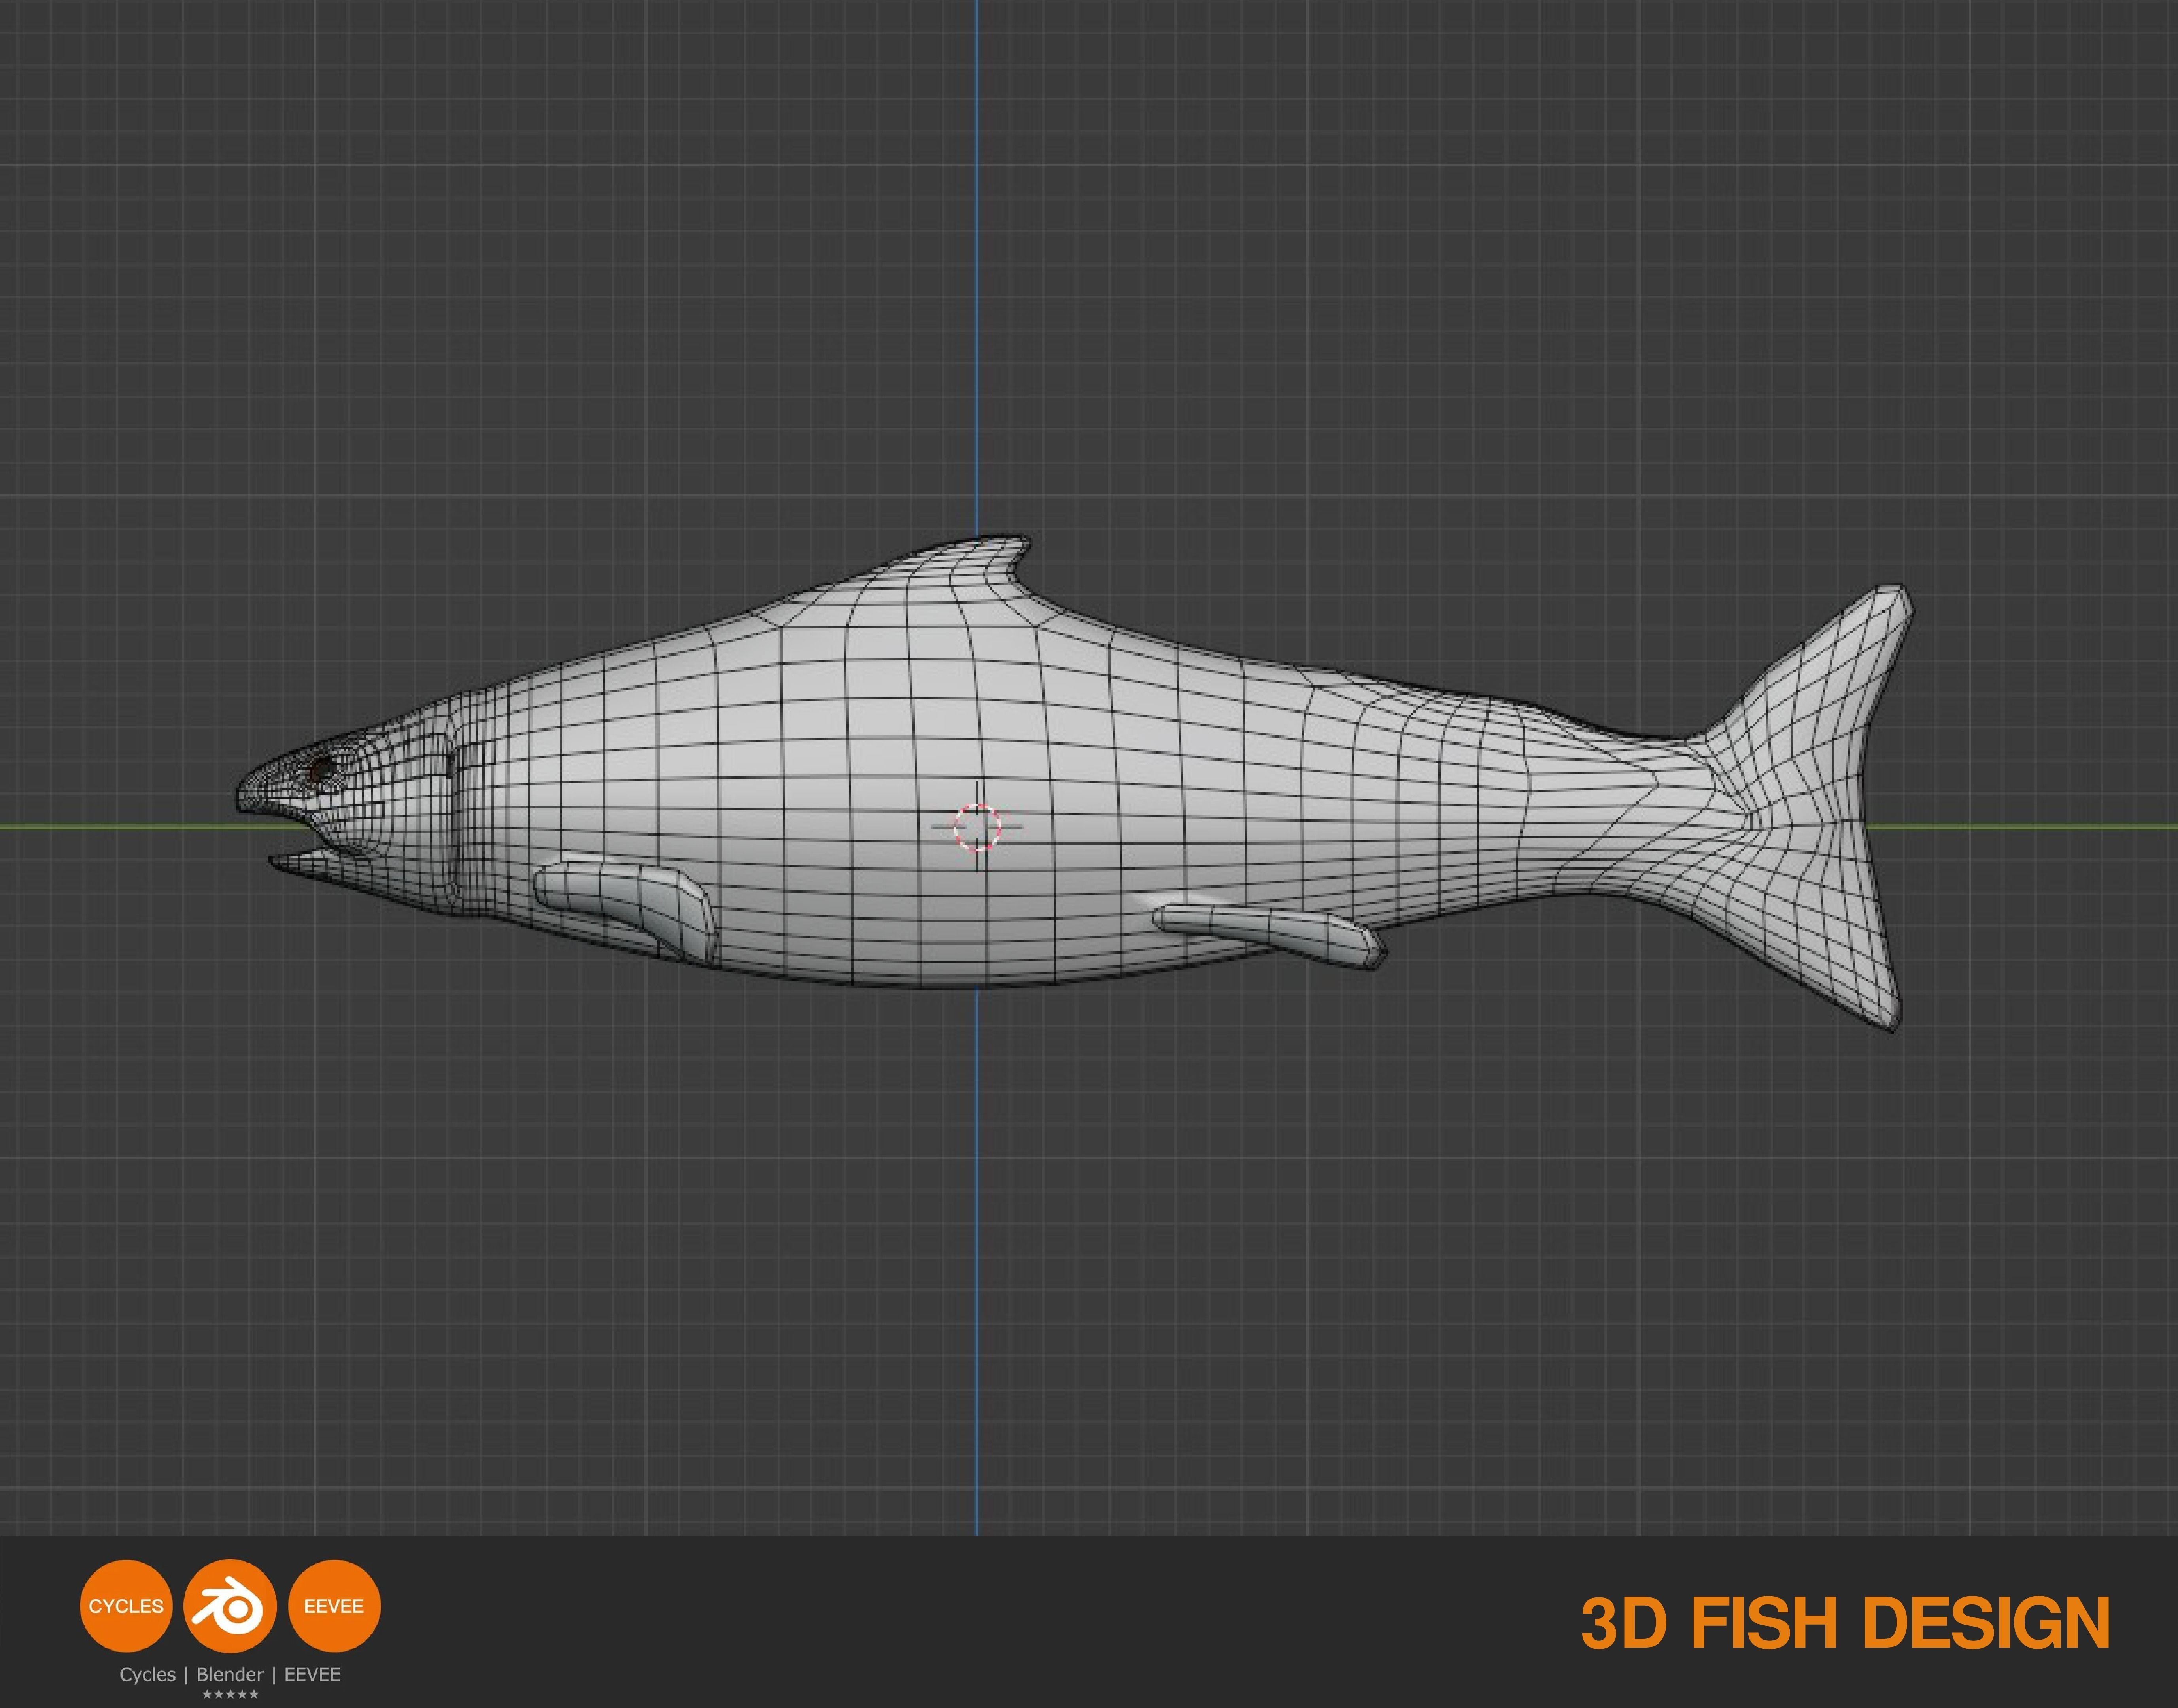Click the 3D cursor crosshair in viewport
This screenshot has height=1708, width=2178.
(x=977, y=826)
